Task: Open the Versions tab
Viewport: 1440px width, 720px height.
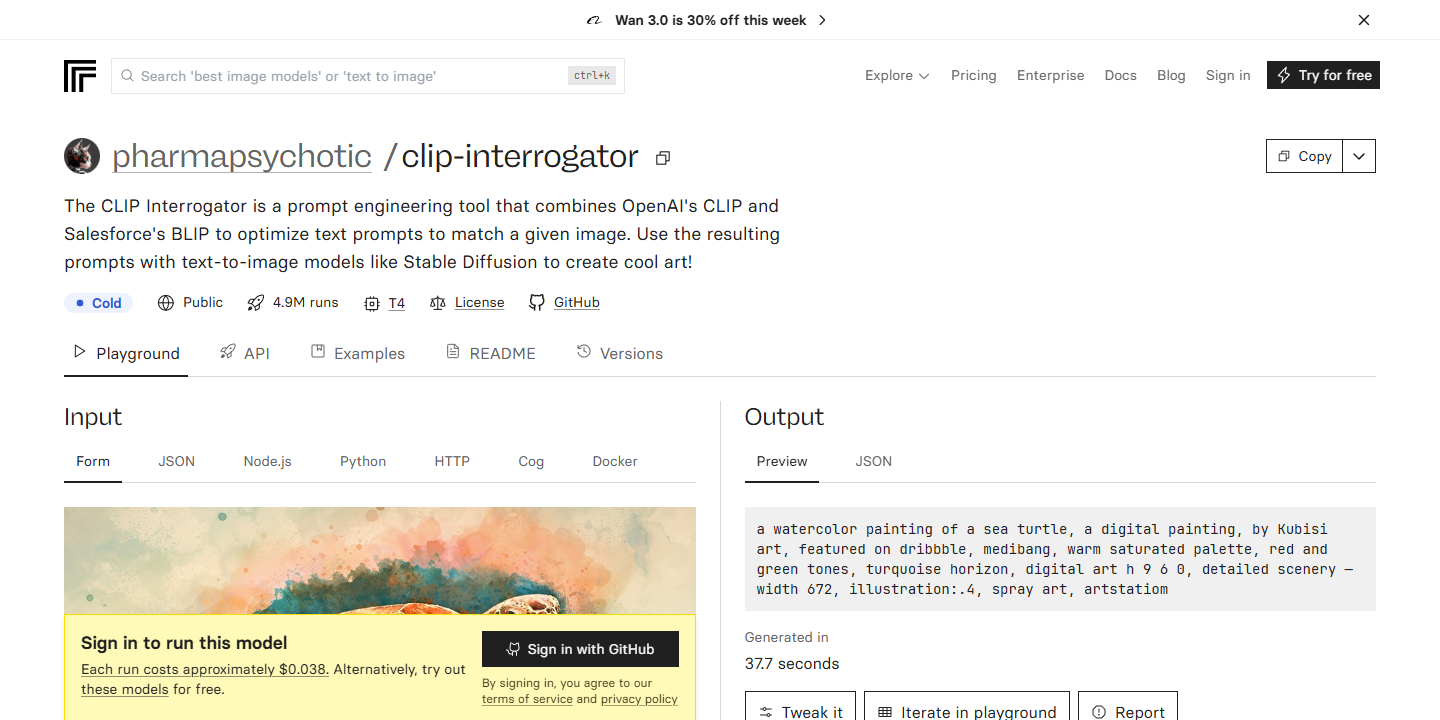Action: point(620,353)
